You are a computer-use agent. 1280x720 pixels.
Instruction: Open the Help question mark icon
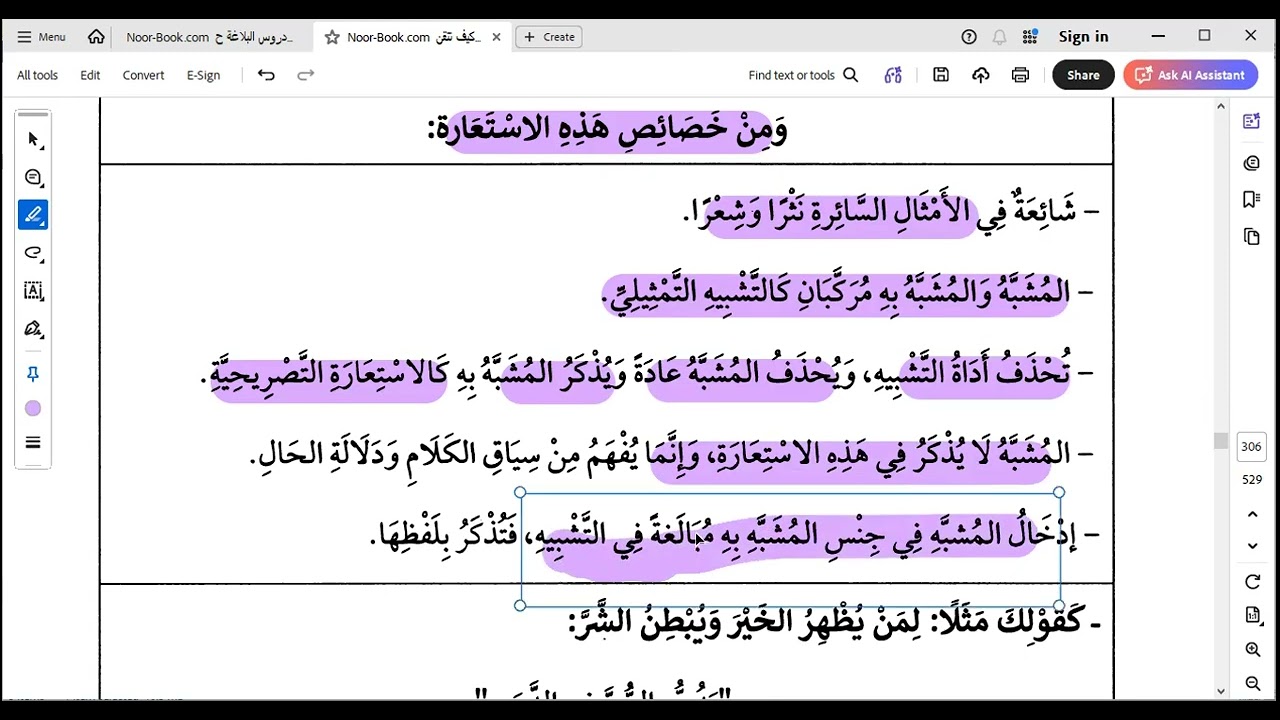(969, 37)
